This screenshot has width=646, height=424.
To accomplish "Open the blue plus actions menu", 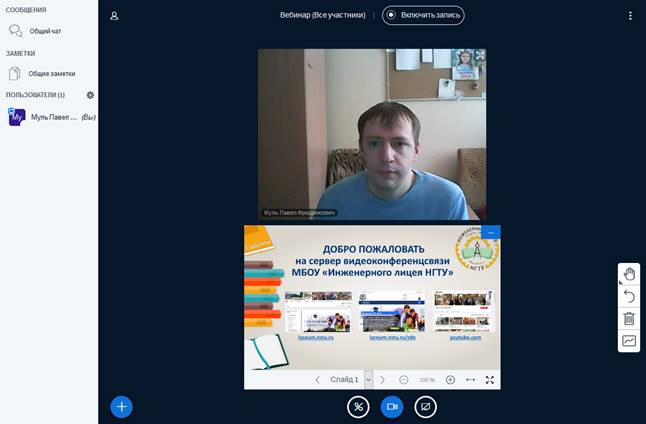I will pyautogui.click(x=121, y=406).
